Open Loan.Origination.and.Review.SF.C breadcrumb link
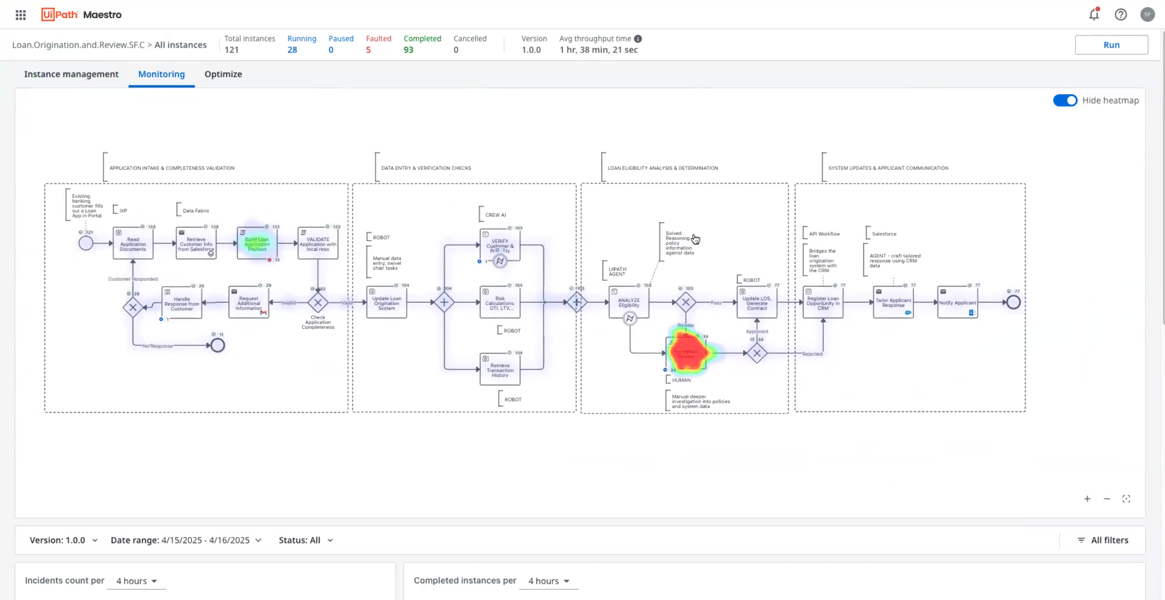1165x600 pixels. click(80, 45)
